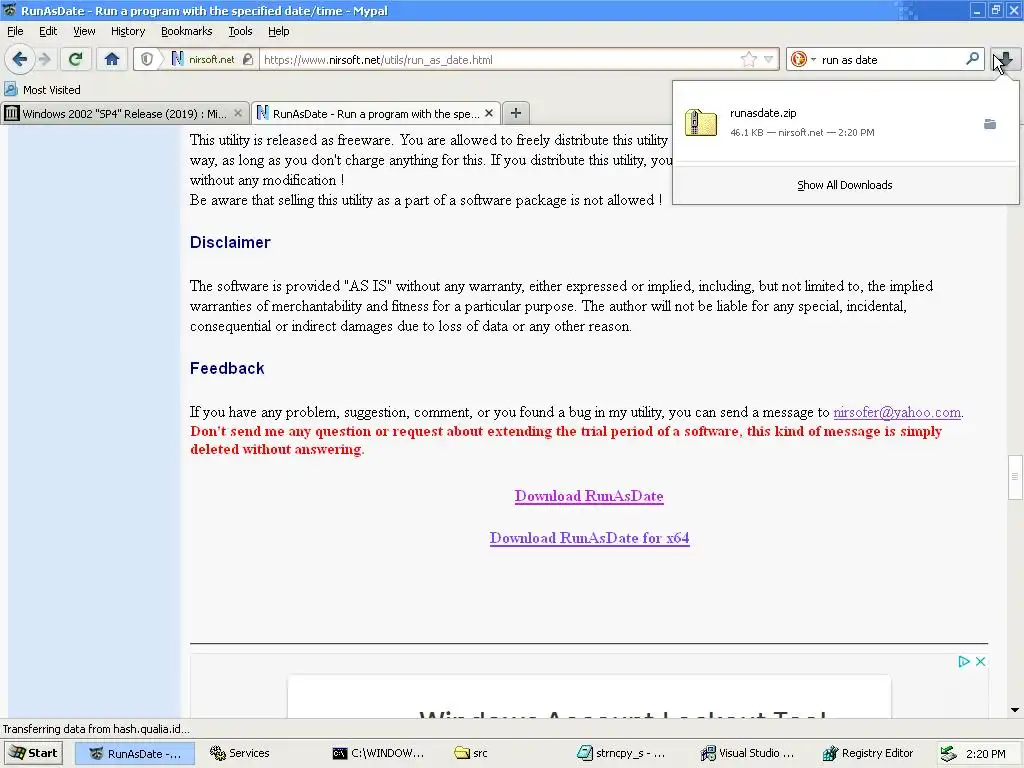Close the RunAsDate tab
The width and height of the screenshot is (1024, 768).
click(488, 113)
